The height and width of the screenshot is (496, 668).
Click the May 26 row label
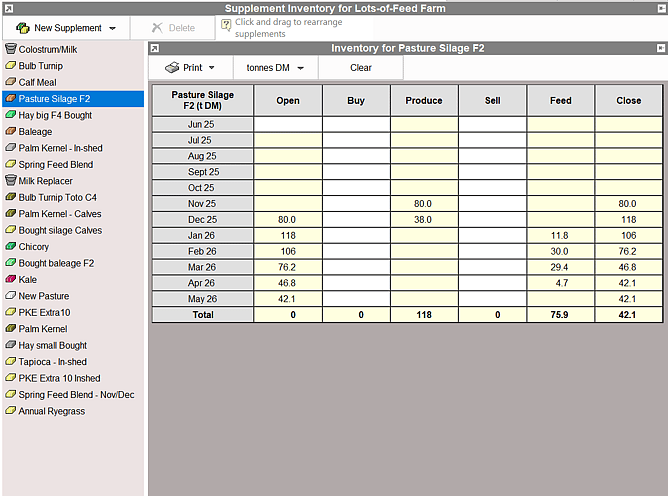[x=202, y=299]
